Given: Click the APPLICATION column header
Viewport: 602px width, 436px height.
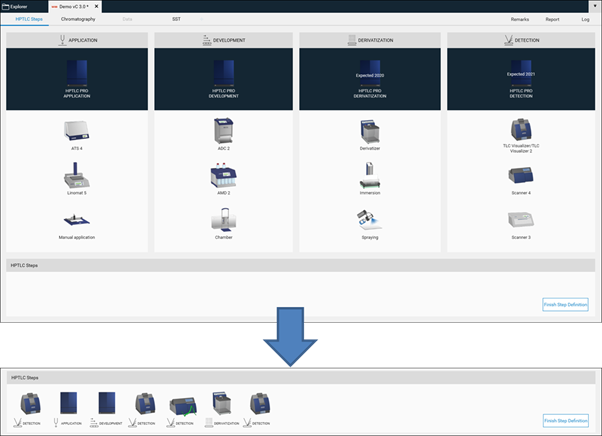Looking at the screenshot, I should coord(77,40).
